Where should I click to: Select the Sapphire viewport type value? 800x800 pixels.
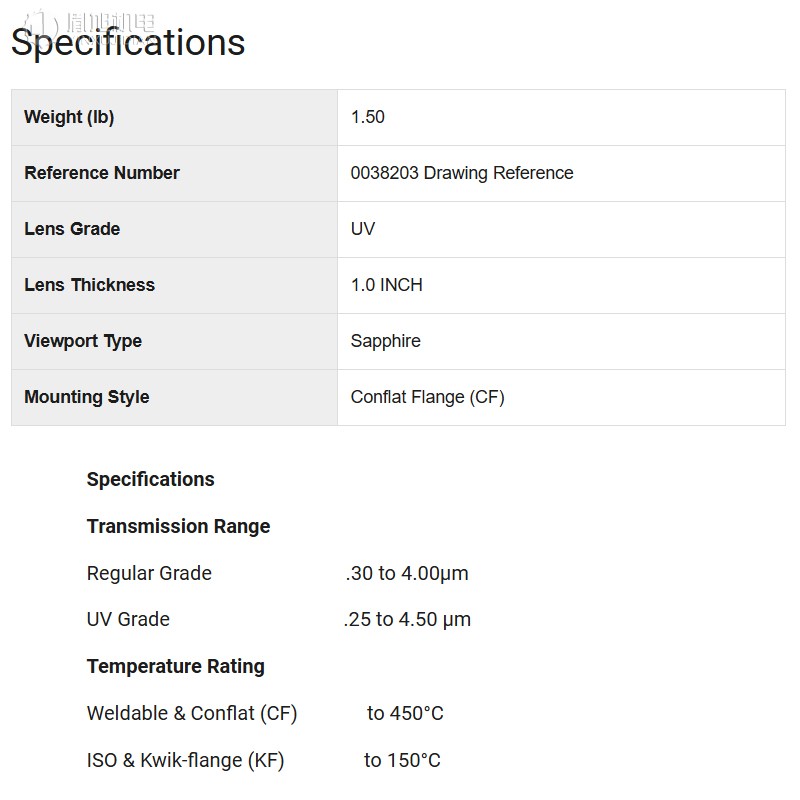(x=386, y=341)
